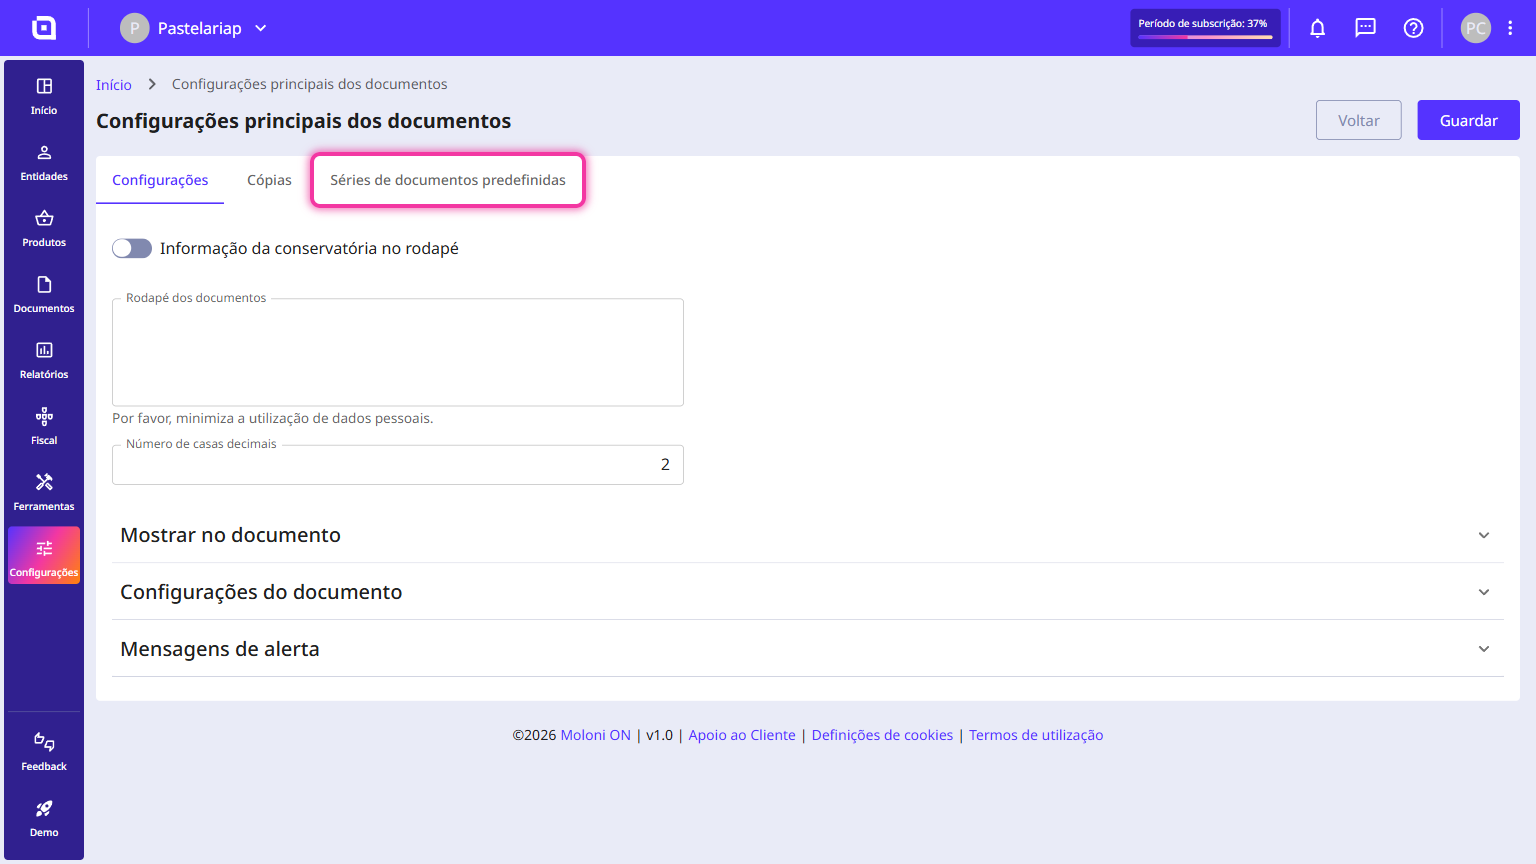Open Início in the sidebar
Viewport: 1536px width, 864px height.
[44, 96]
